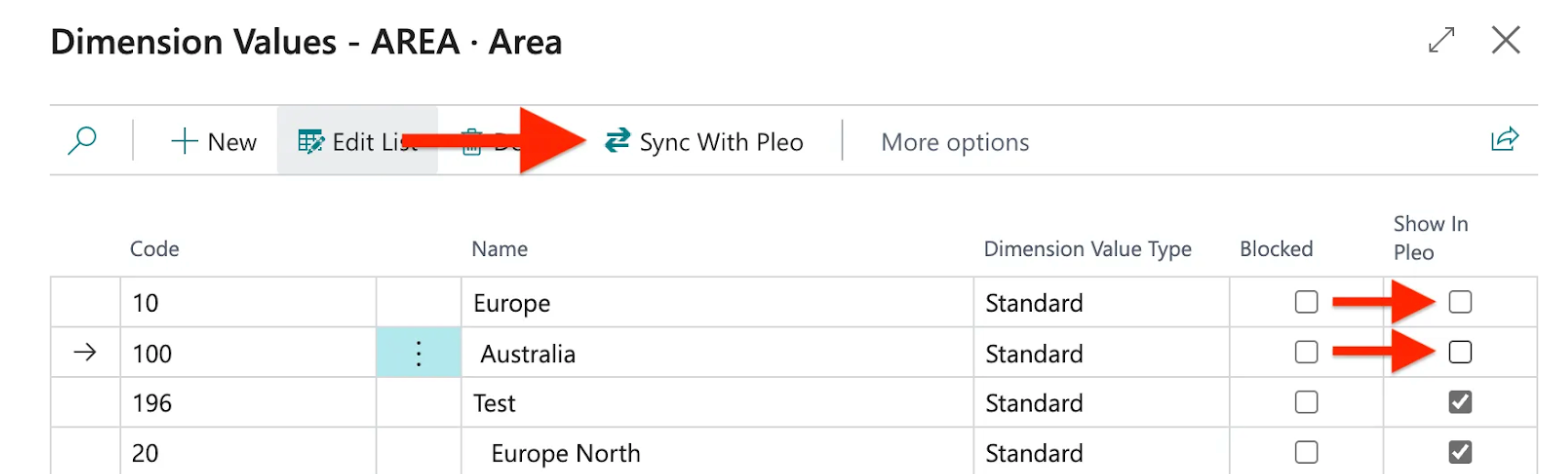The height and width of the screenshot is (474, 1544).
Task: Open Dimension Value Type for Test row
Action: [1100, 403]
